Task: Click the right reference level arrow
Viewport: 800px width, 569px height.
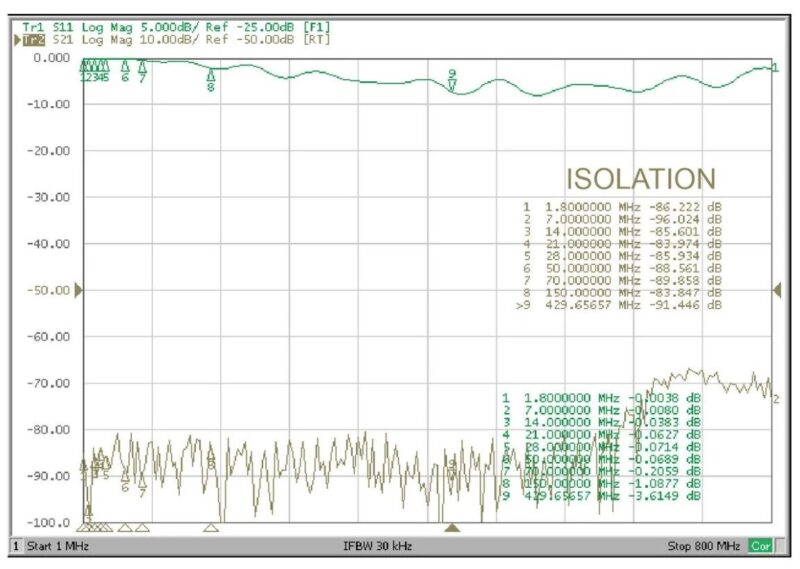Action: 776,290
